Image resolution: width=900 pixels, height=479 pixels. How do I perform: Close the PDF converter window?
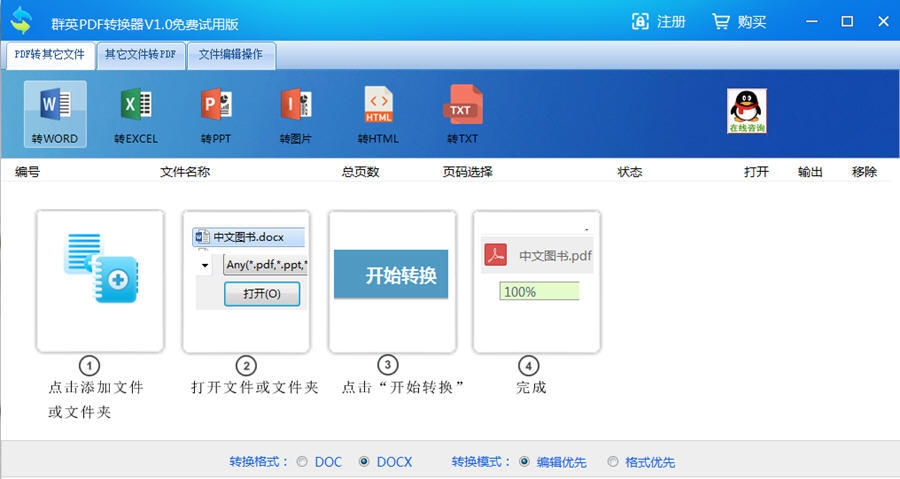coord(883,22)
